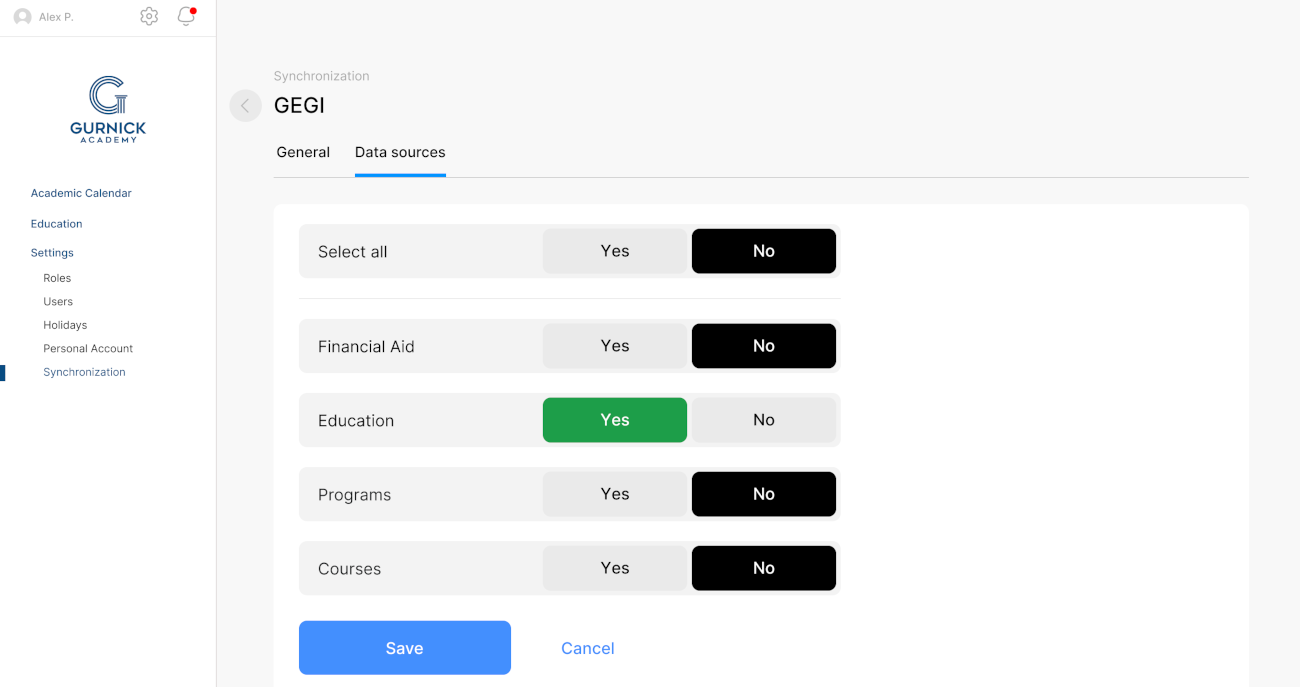Screen dimensions: 1300x687
Task: Set Programs to Yes
Action: 614,494
